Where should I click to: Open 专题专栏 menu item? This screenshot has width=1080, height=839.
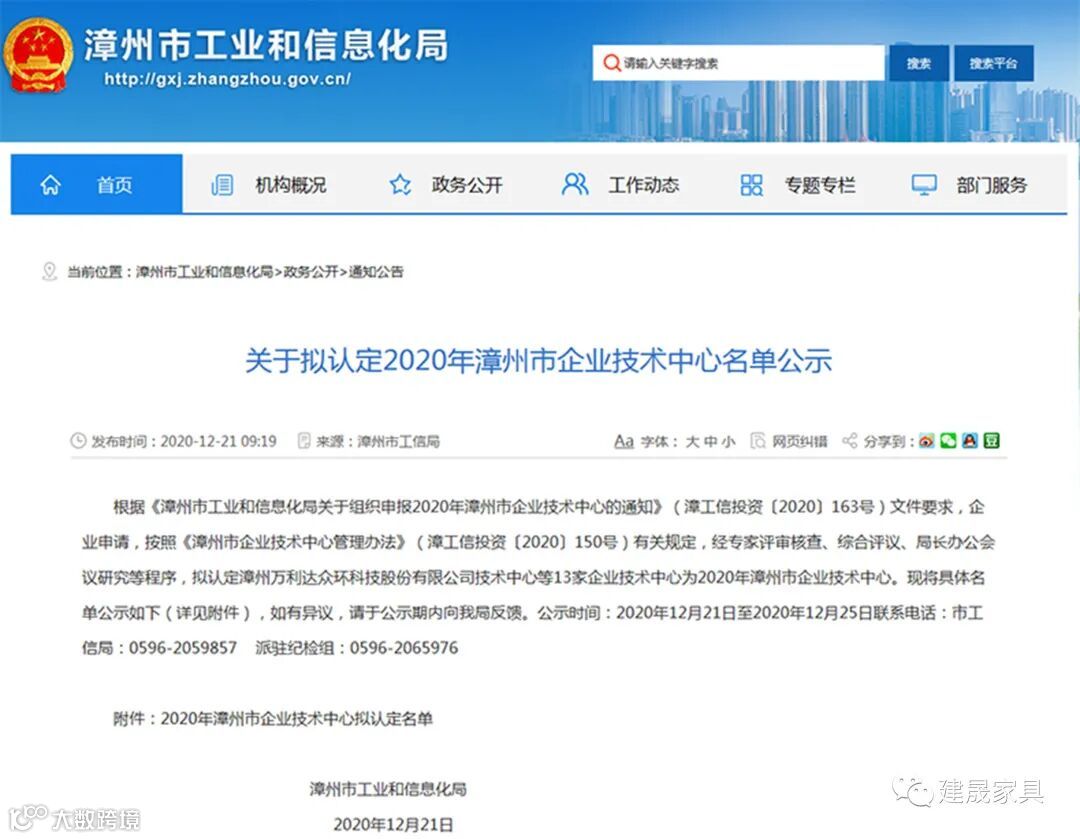[x=820, y=185]
